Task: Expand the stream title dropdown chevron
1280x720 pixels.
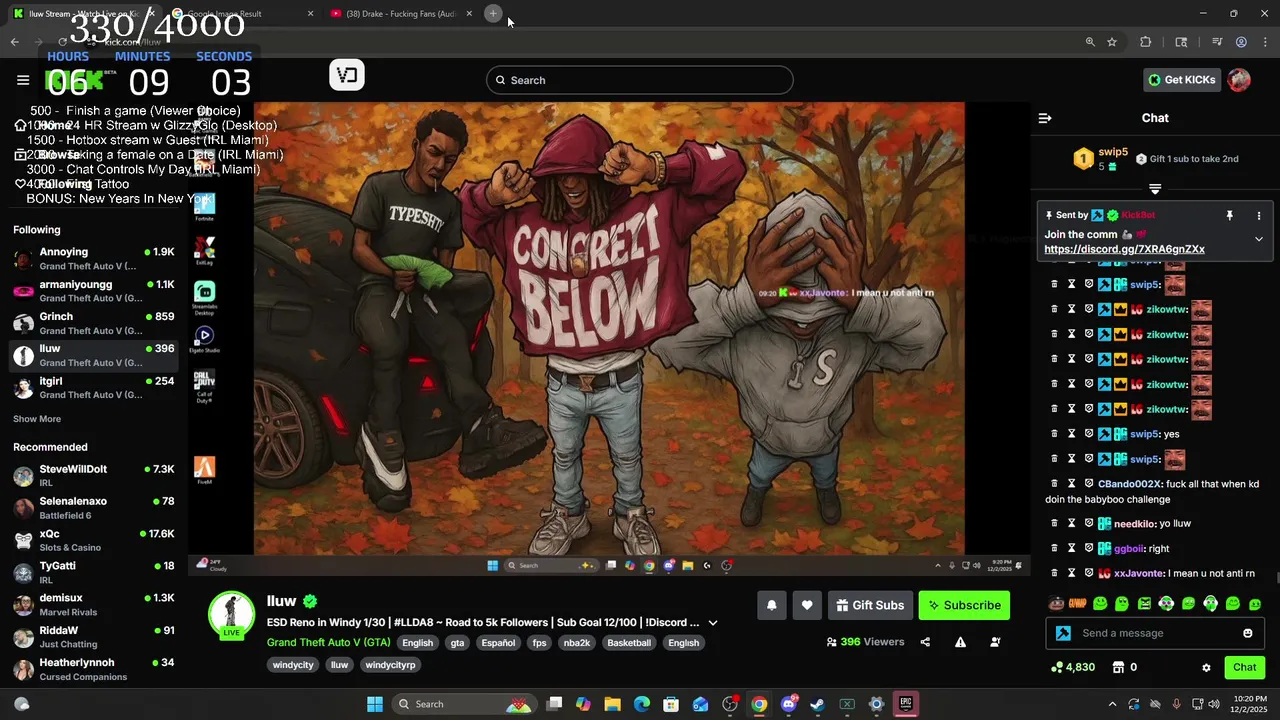Action: tap(713, 623)
